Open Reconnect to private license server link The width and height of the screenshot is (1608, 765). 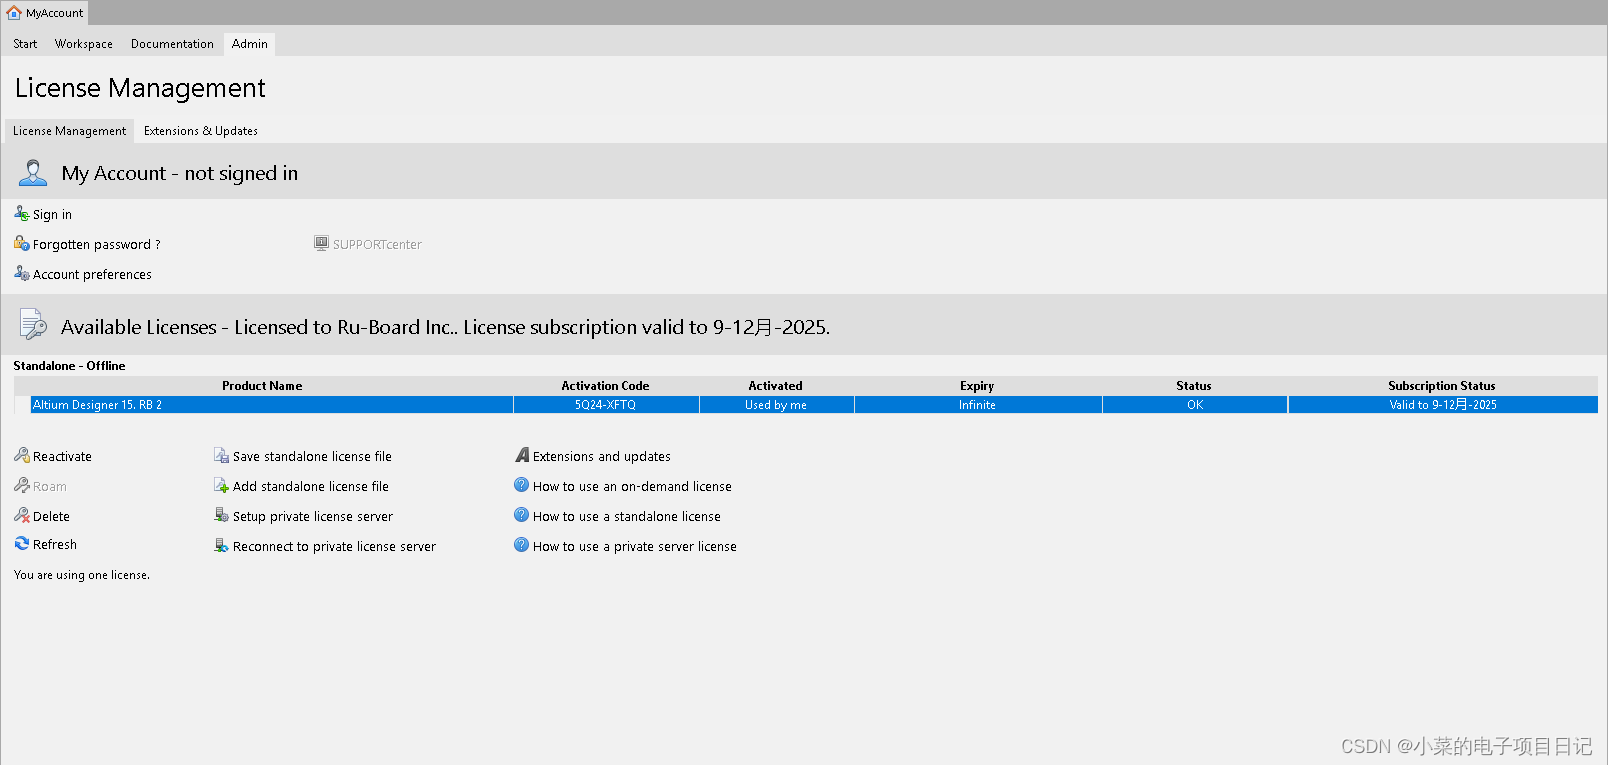334,547
